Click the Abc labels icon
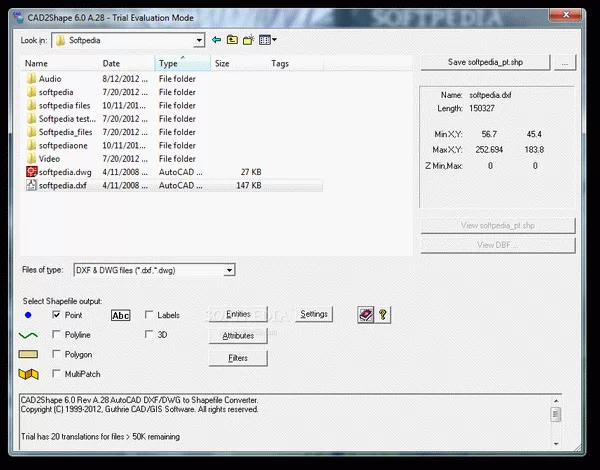The height and width of the screenshot is (470, 600). [x=121, y=315]
